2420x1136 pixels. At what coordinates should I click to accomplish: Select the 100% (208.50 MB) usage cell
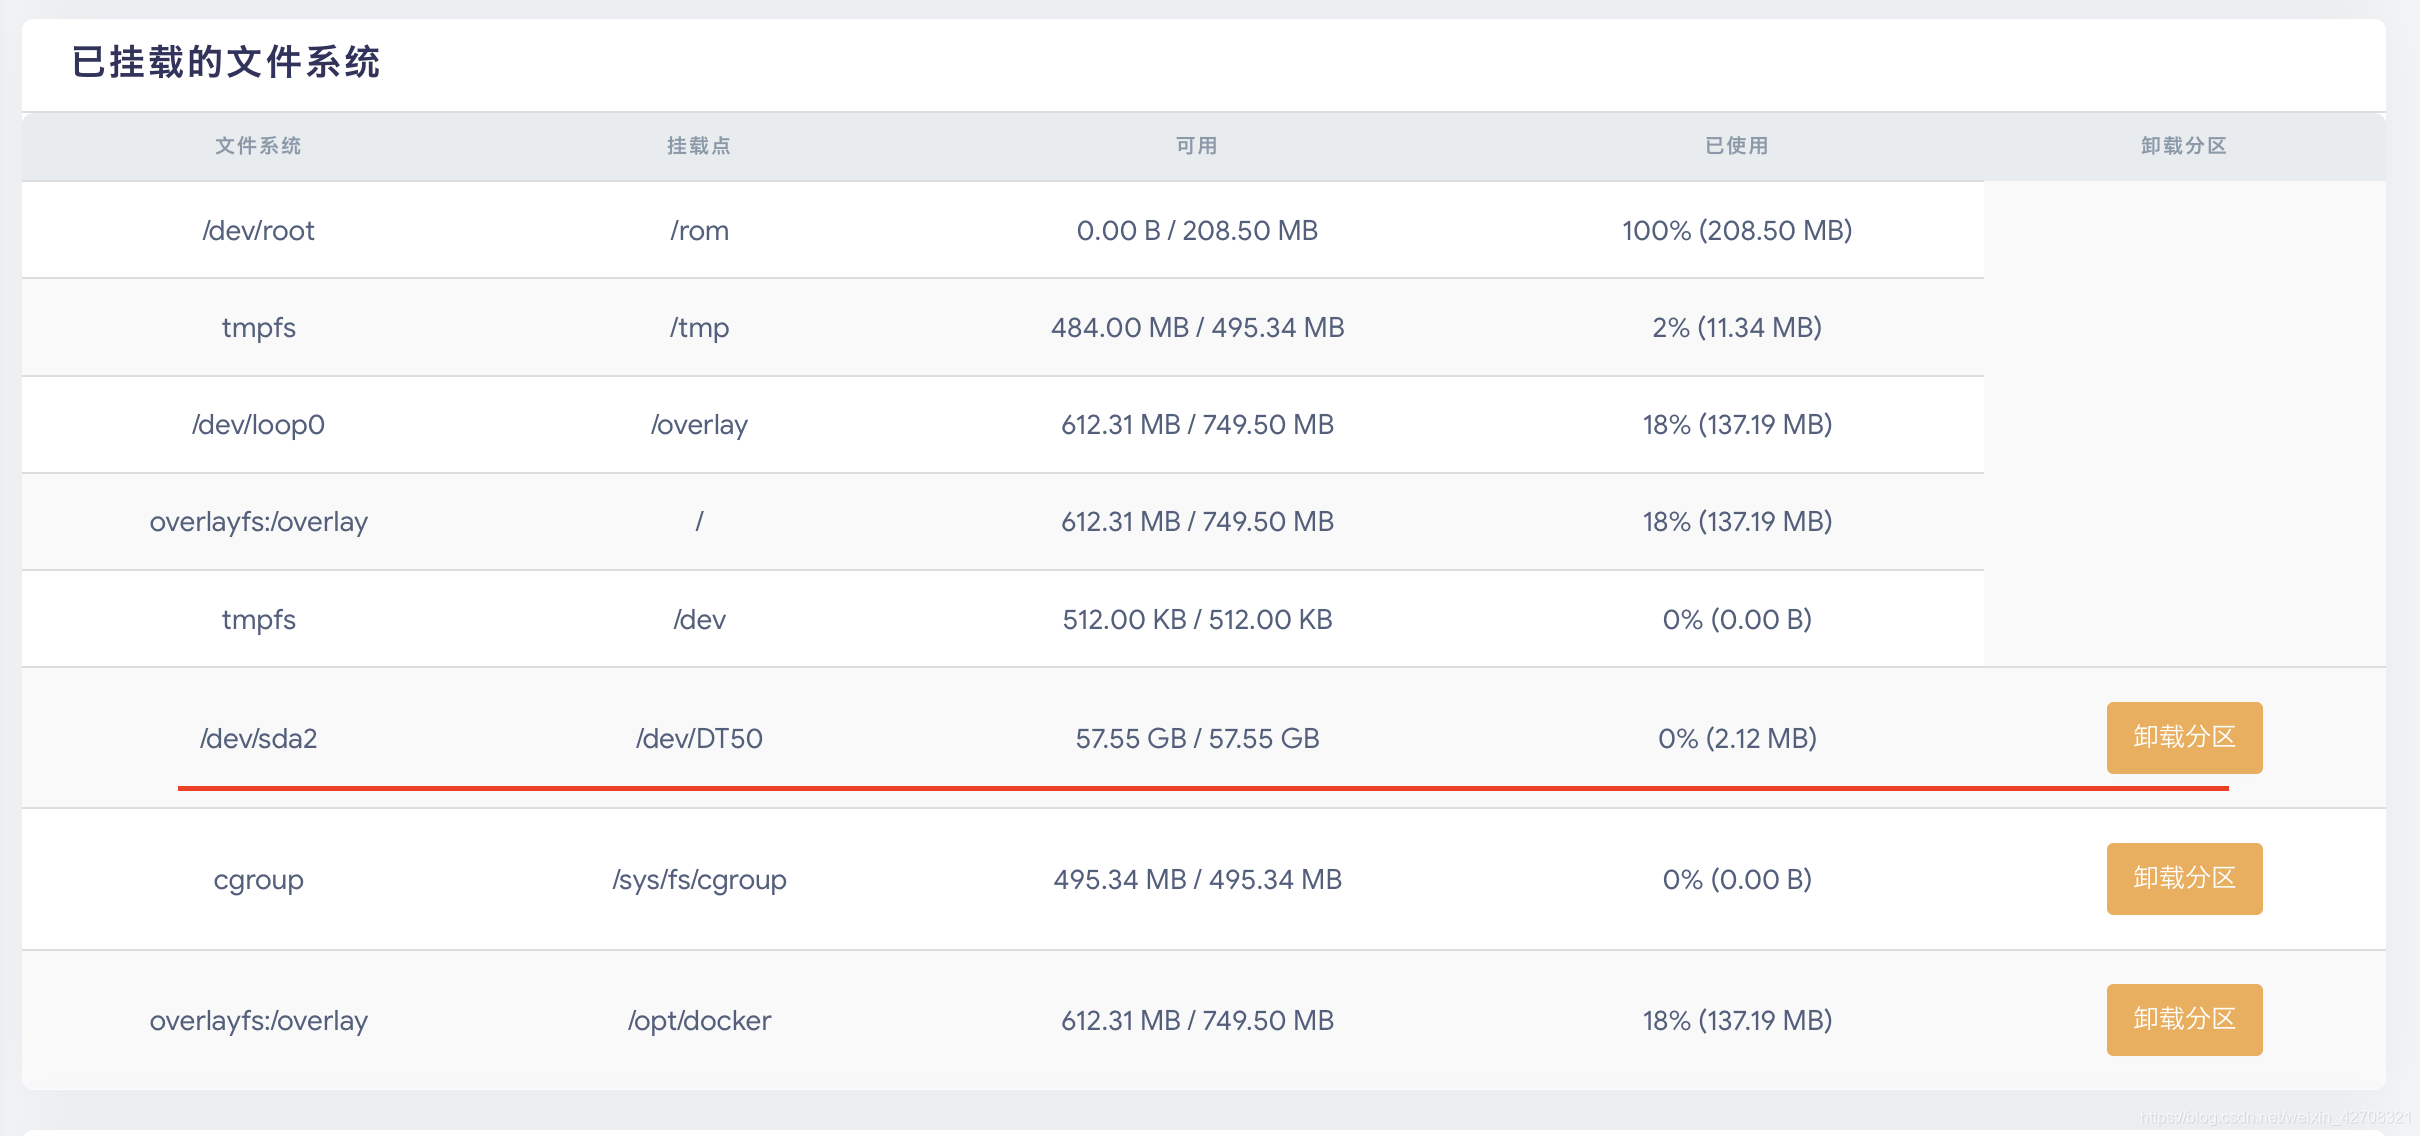click(x=1737, y=231)
